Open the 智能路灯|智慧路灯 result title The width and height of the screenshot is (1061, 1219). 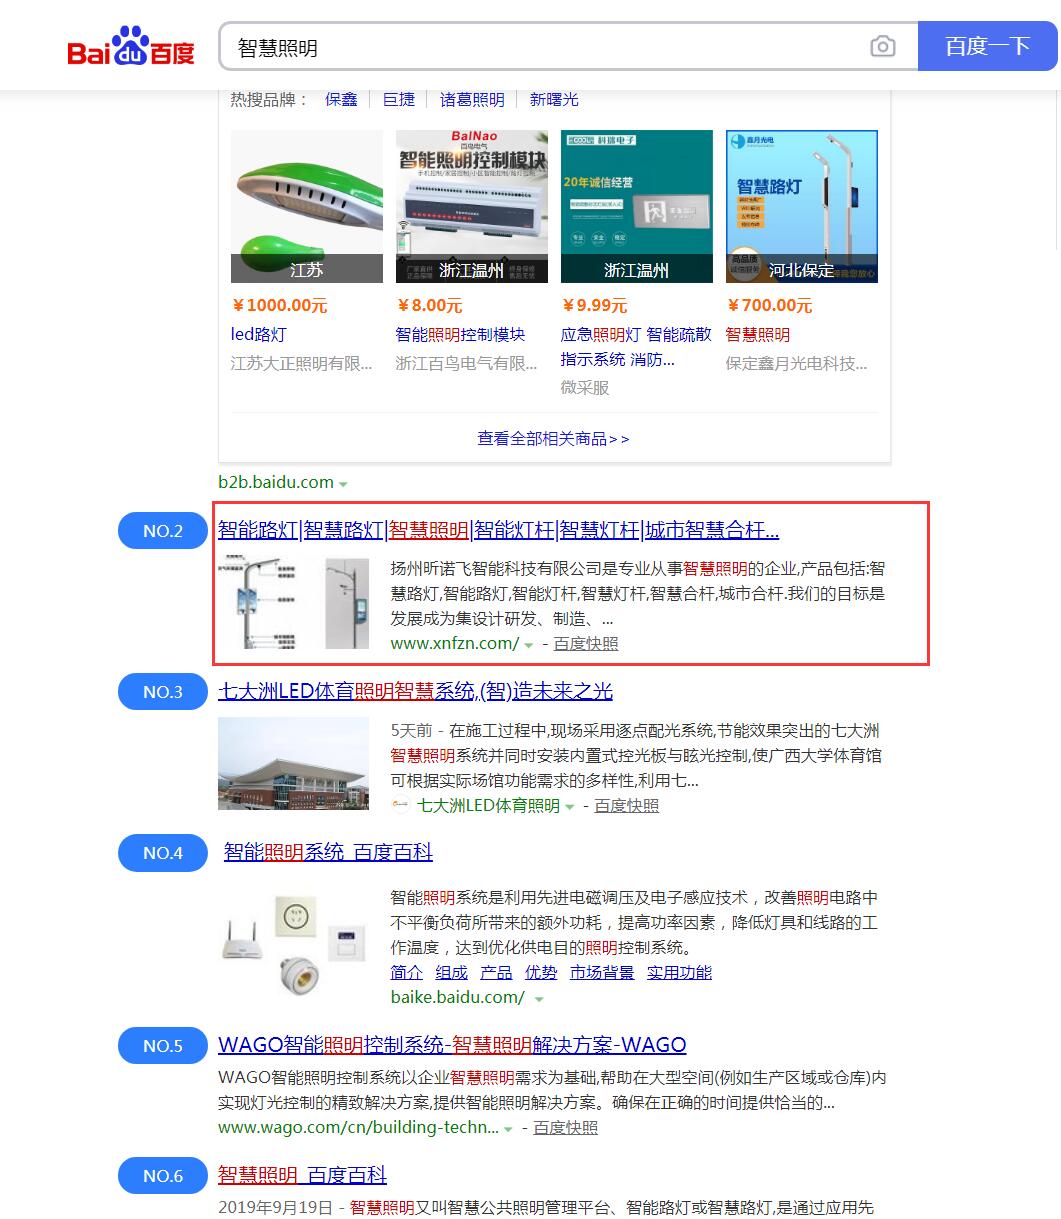498,530
